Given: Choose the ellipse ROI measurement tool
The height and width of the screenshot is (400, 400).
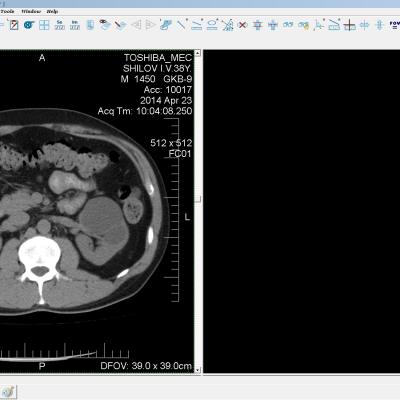Looking at the screenshot, I should click(212, 25).
